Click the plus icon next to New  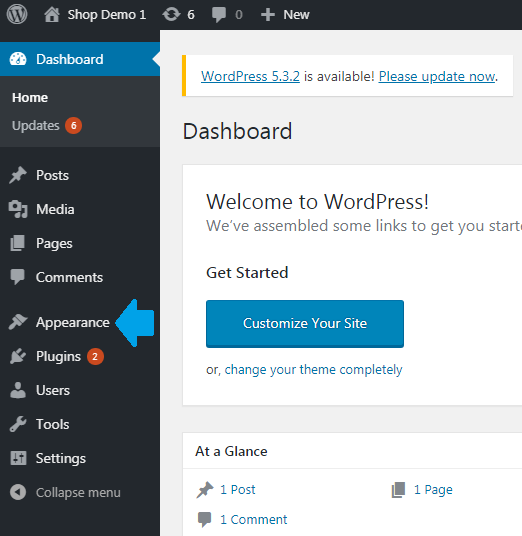268,15
